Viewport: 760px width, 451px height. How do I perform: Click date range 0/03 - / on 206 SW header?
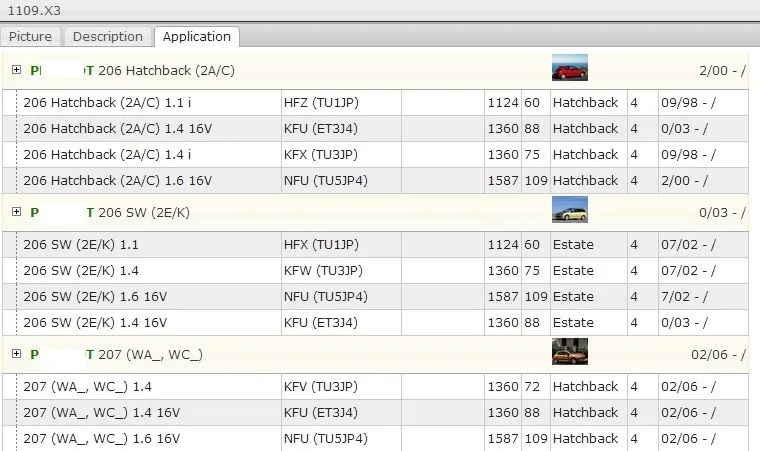click(722, 213)
